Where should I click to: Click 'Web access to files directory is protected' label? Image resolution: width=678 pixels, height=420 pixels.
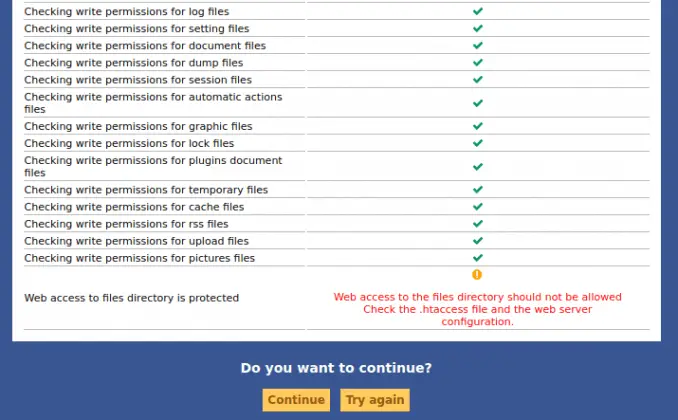[x=131, y=297]
